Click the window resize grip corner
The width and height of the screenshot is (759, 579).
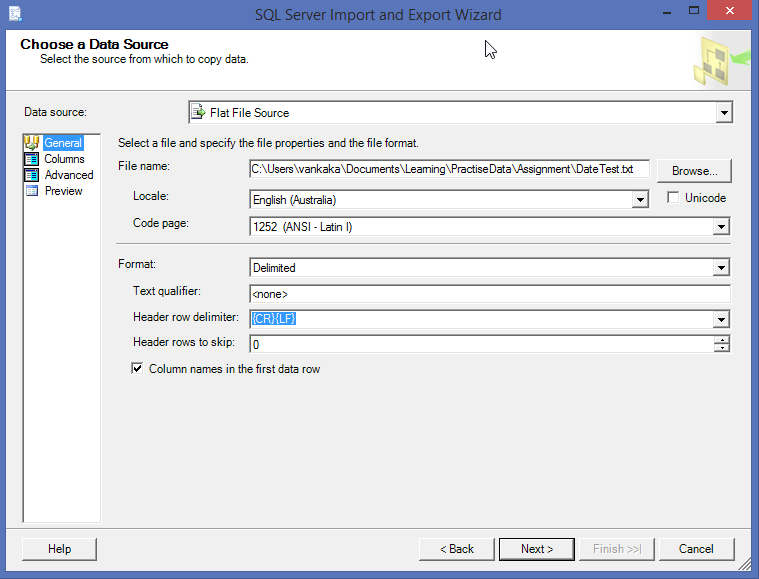745,564
